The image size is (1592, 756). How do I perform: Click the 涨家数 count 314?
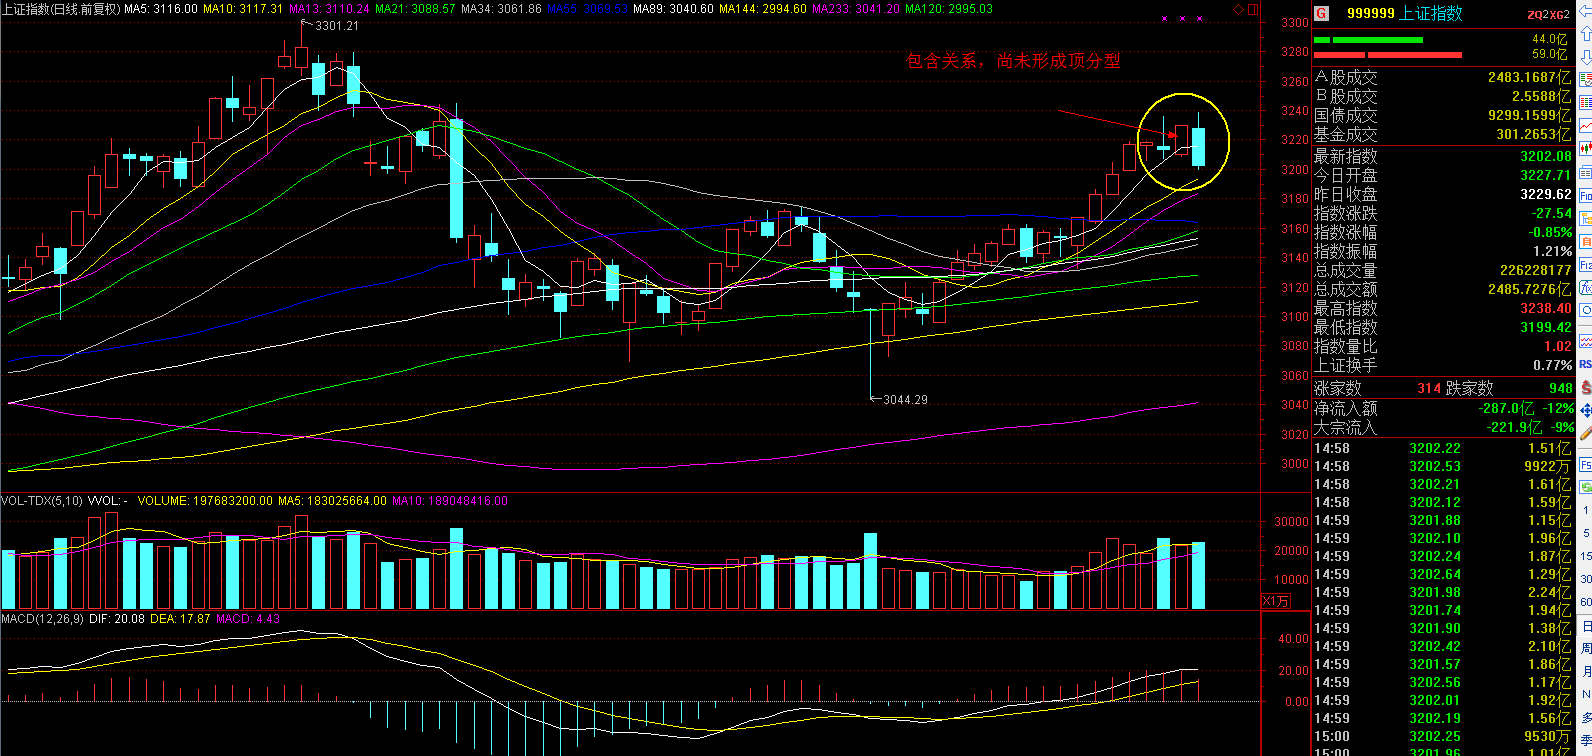1428,388
